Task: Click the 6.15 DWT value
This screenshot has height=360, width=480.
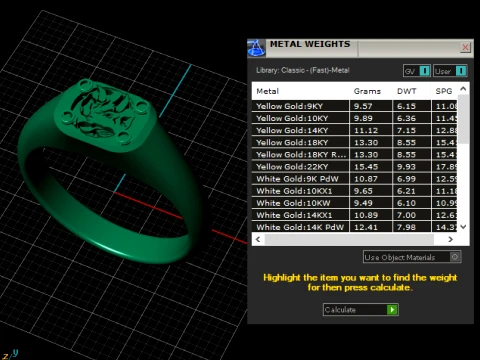Action: click(406, 106)
